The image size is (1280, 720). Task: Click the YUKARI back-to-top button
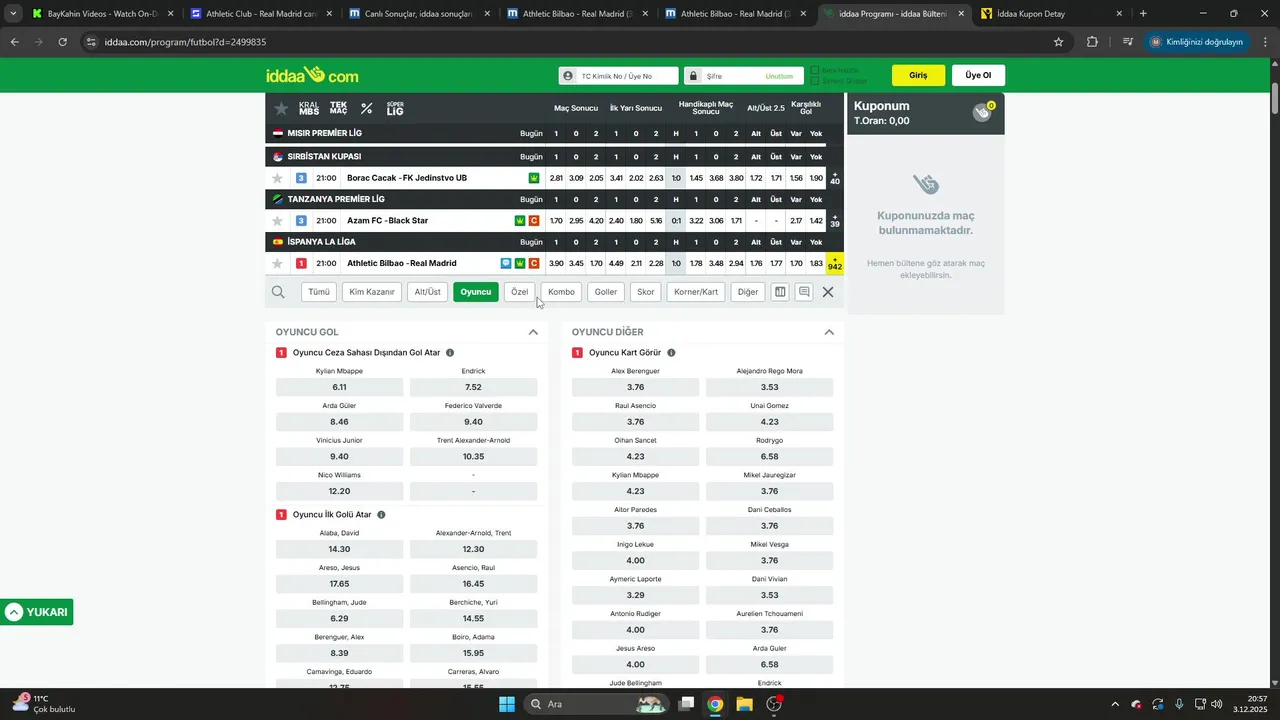point(37,612)
